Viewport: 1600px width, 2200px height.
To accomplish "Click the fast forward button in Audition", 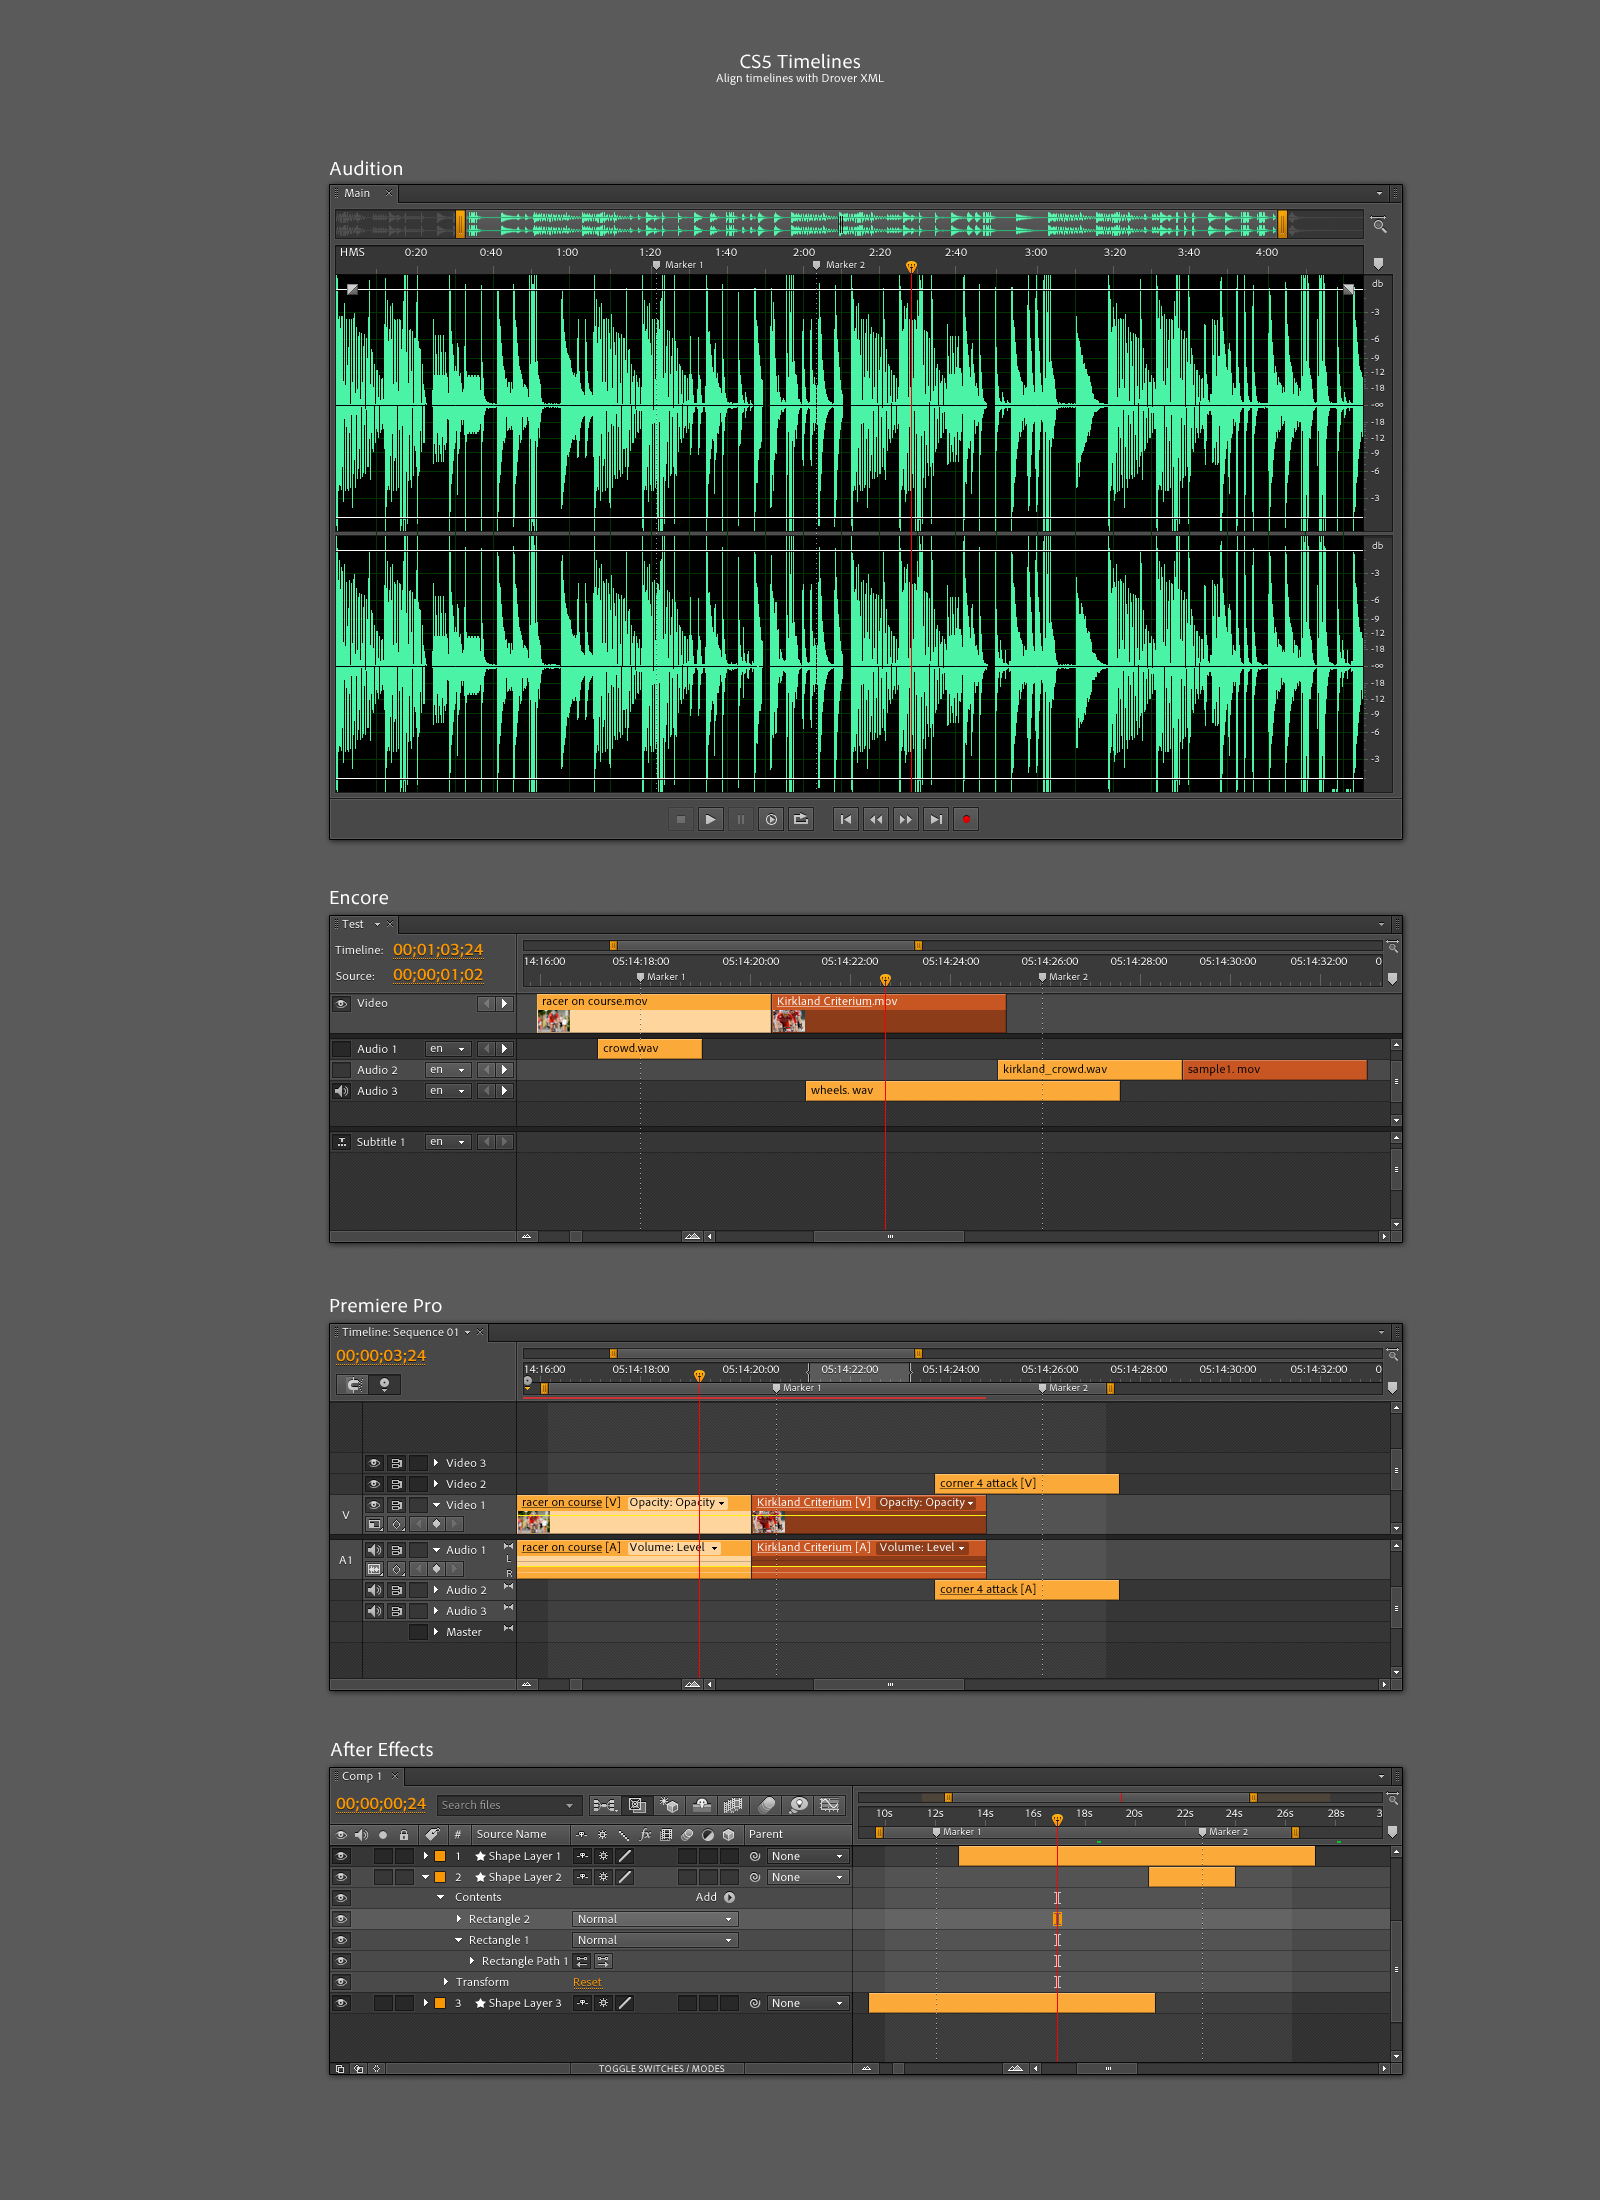I will (x=906, y=819).
